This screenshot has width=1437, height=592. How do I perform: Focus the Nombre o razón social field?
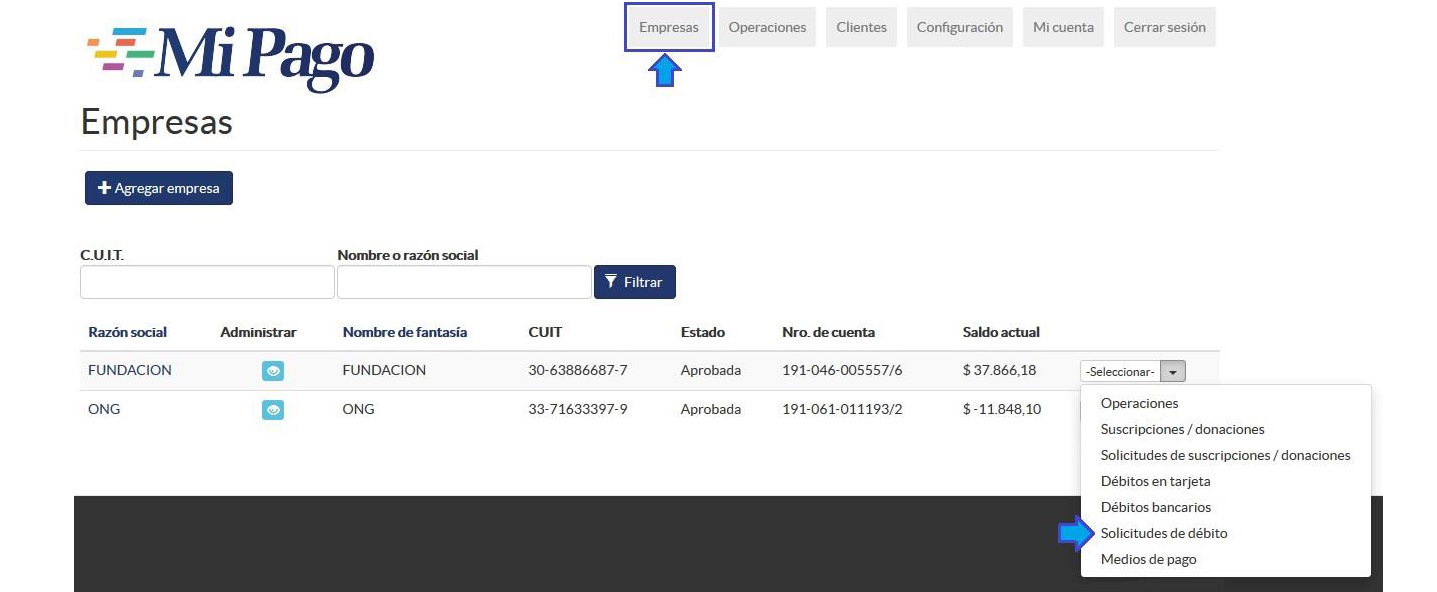(464, 282)
